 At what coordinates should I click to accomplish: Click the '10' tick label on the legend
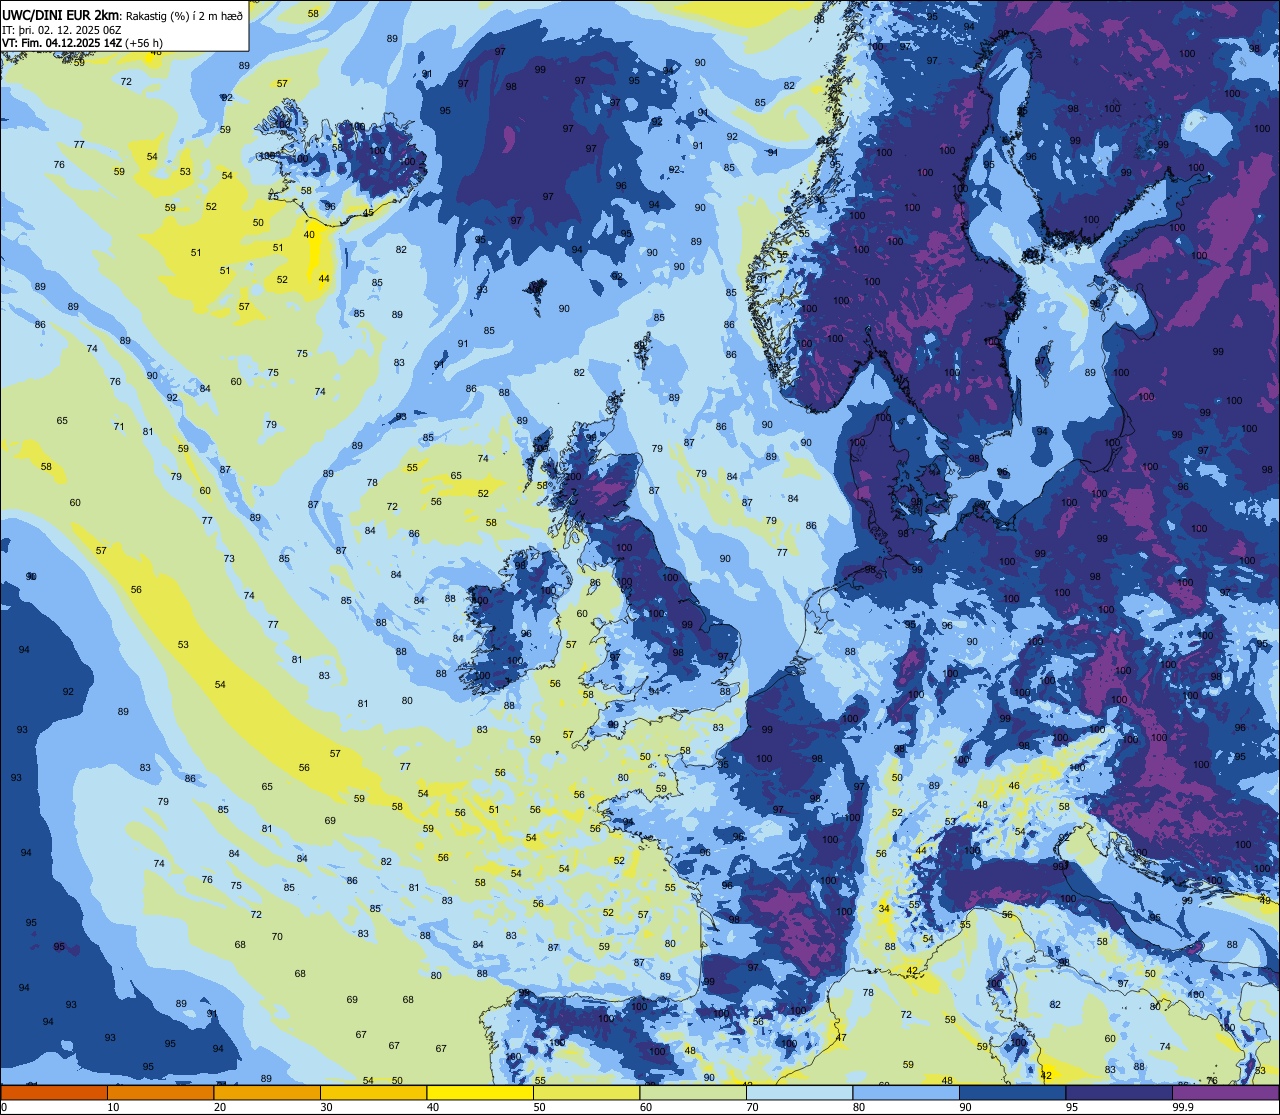pos(113,1107)
